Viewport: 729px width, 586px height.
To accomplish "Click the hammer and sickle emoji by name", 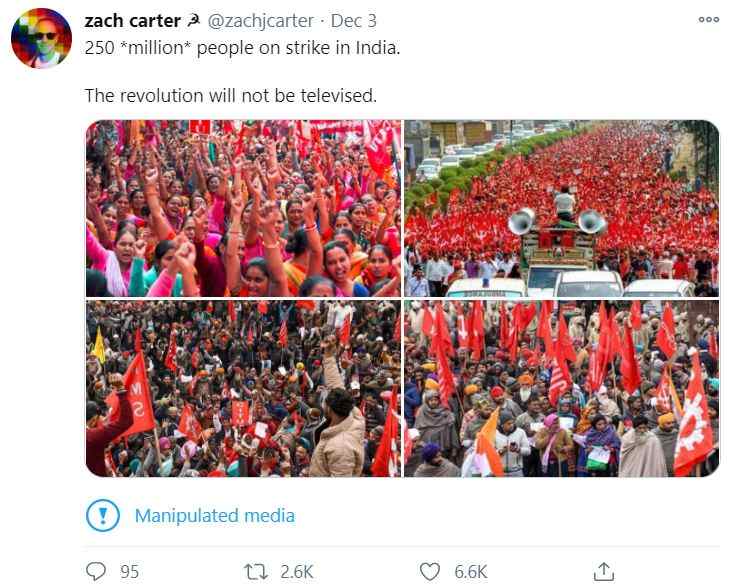I will pos(193,20).
